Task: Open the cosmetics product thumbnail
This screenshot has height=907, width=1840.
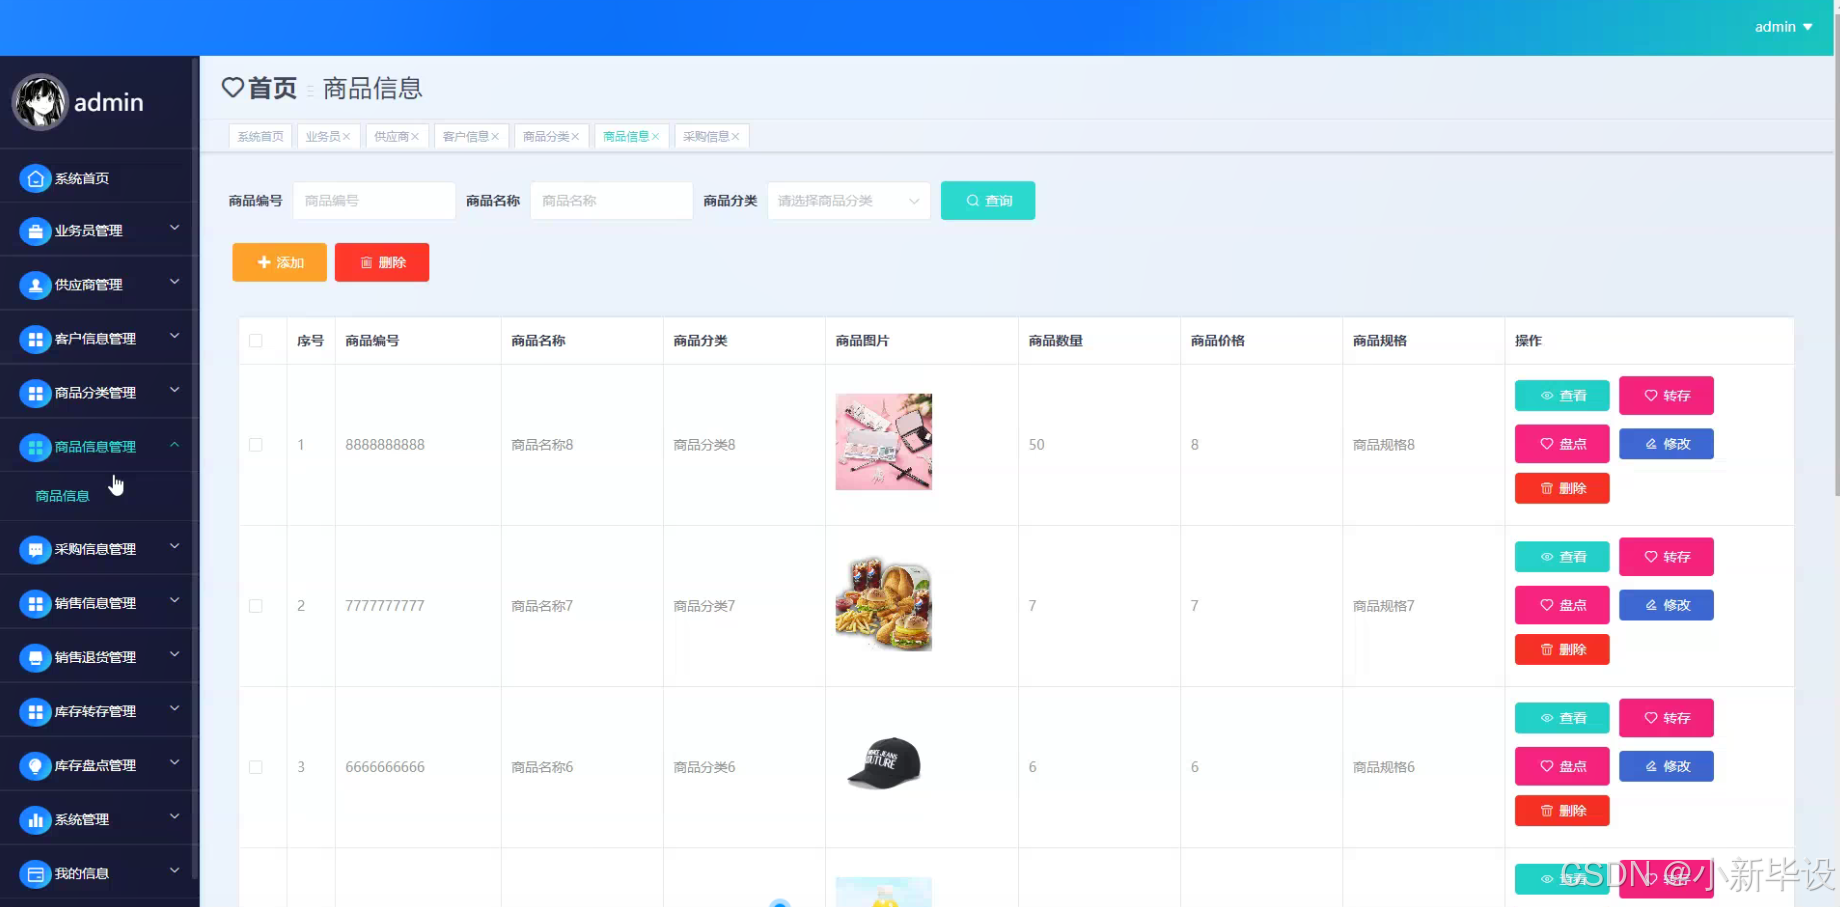Action: coord(884,442)
